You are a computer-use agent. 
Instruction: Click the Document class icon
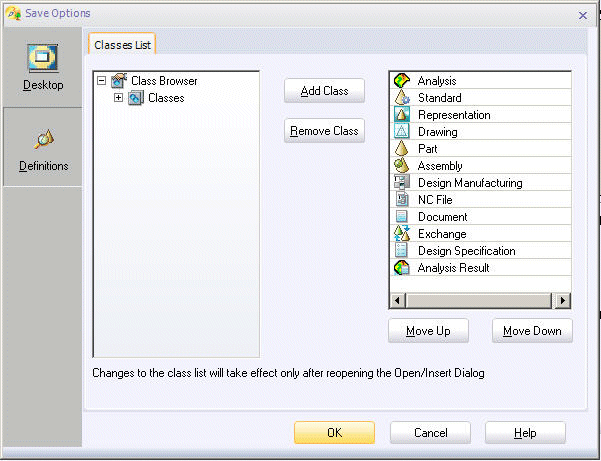(x=402, y=217)
